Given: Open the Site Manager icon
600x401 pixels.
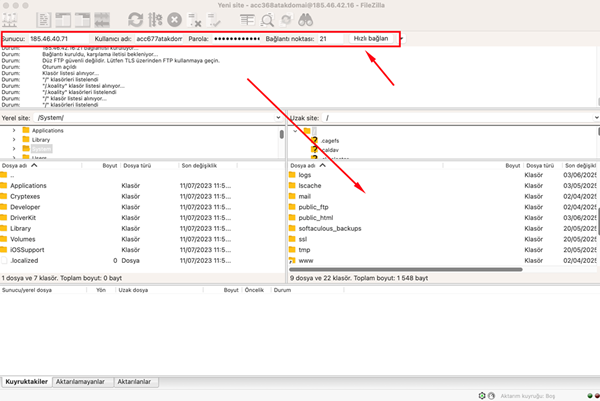Looking at the screenshot, I should click(9, 20).
